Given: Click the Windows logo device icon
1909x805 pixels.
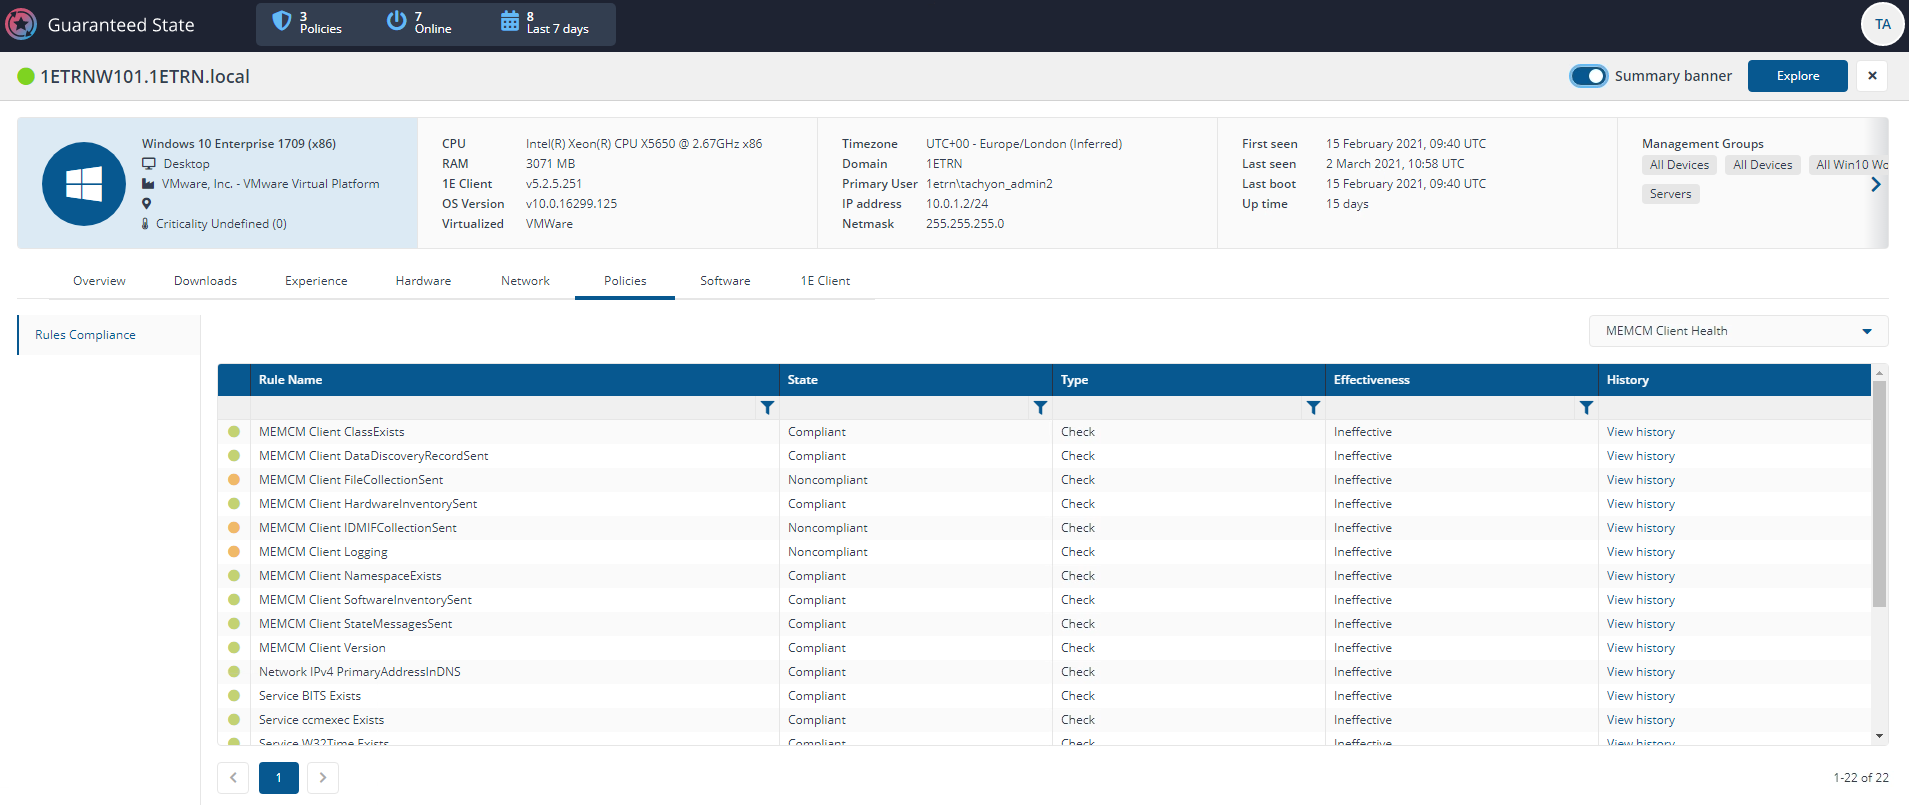Looking at the screenshot, I should click(x=84, y=184).
